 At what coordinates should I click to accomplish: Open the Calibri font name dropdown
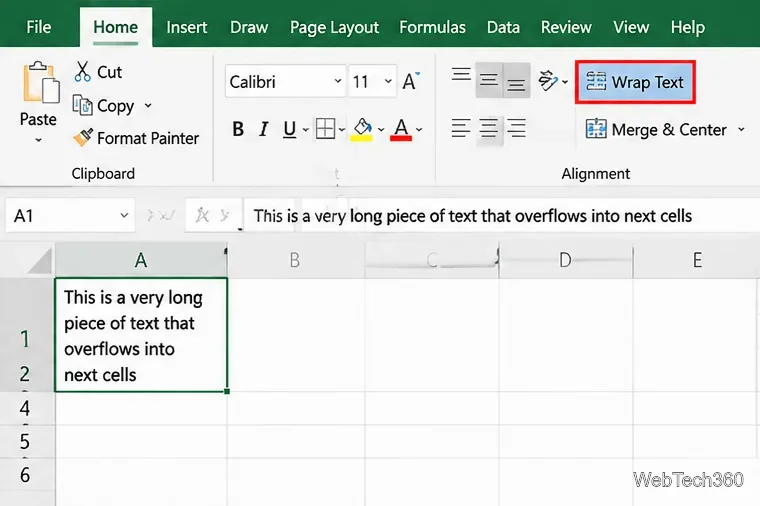338,81
